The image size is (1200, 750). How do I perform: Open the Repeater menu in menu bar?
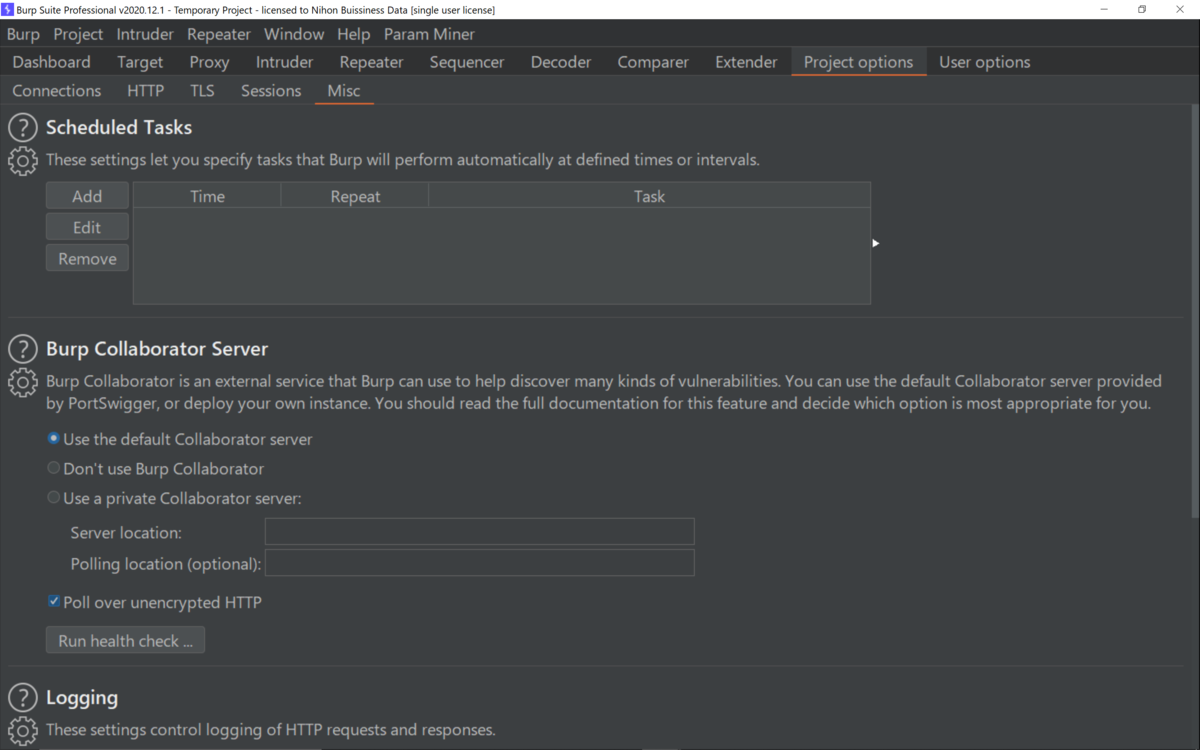click(x=219, y=34)
